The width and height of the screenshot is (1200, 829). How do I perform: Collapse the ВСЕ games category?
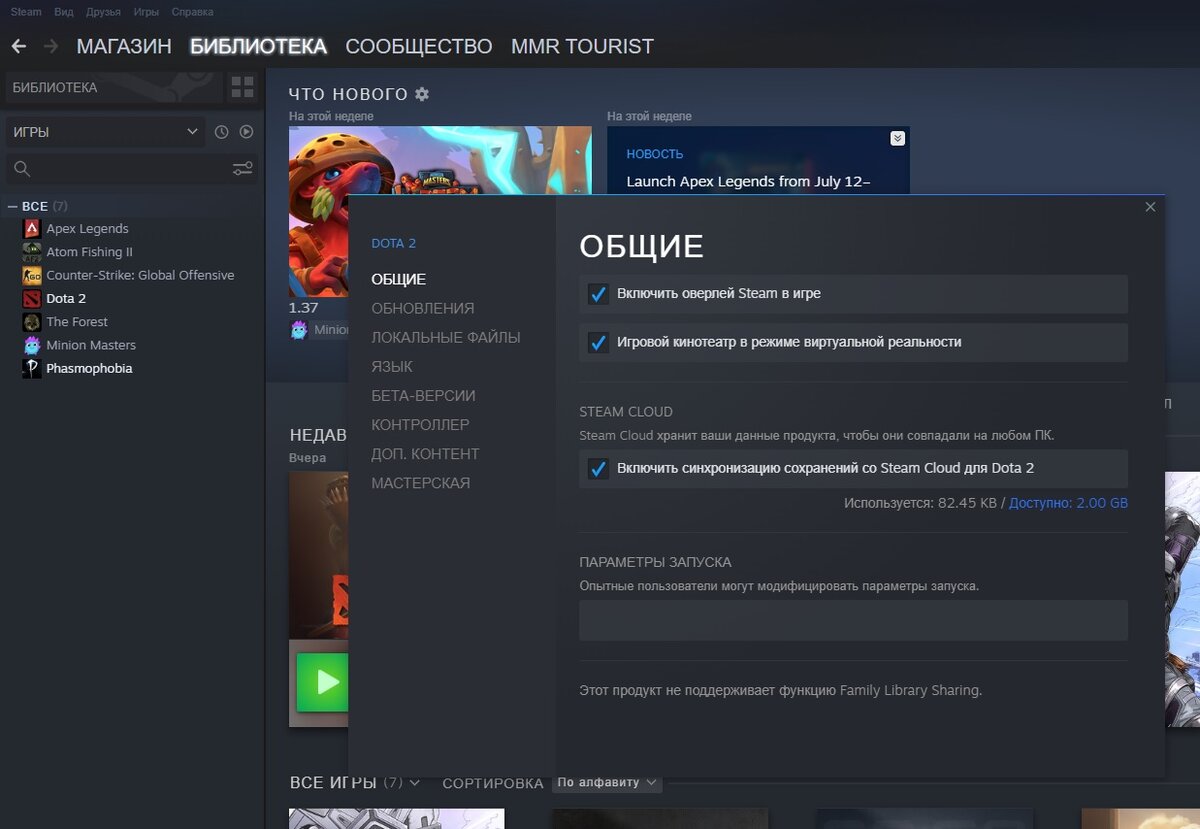pyautogui.click(x=12, y=206)
